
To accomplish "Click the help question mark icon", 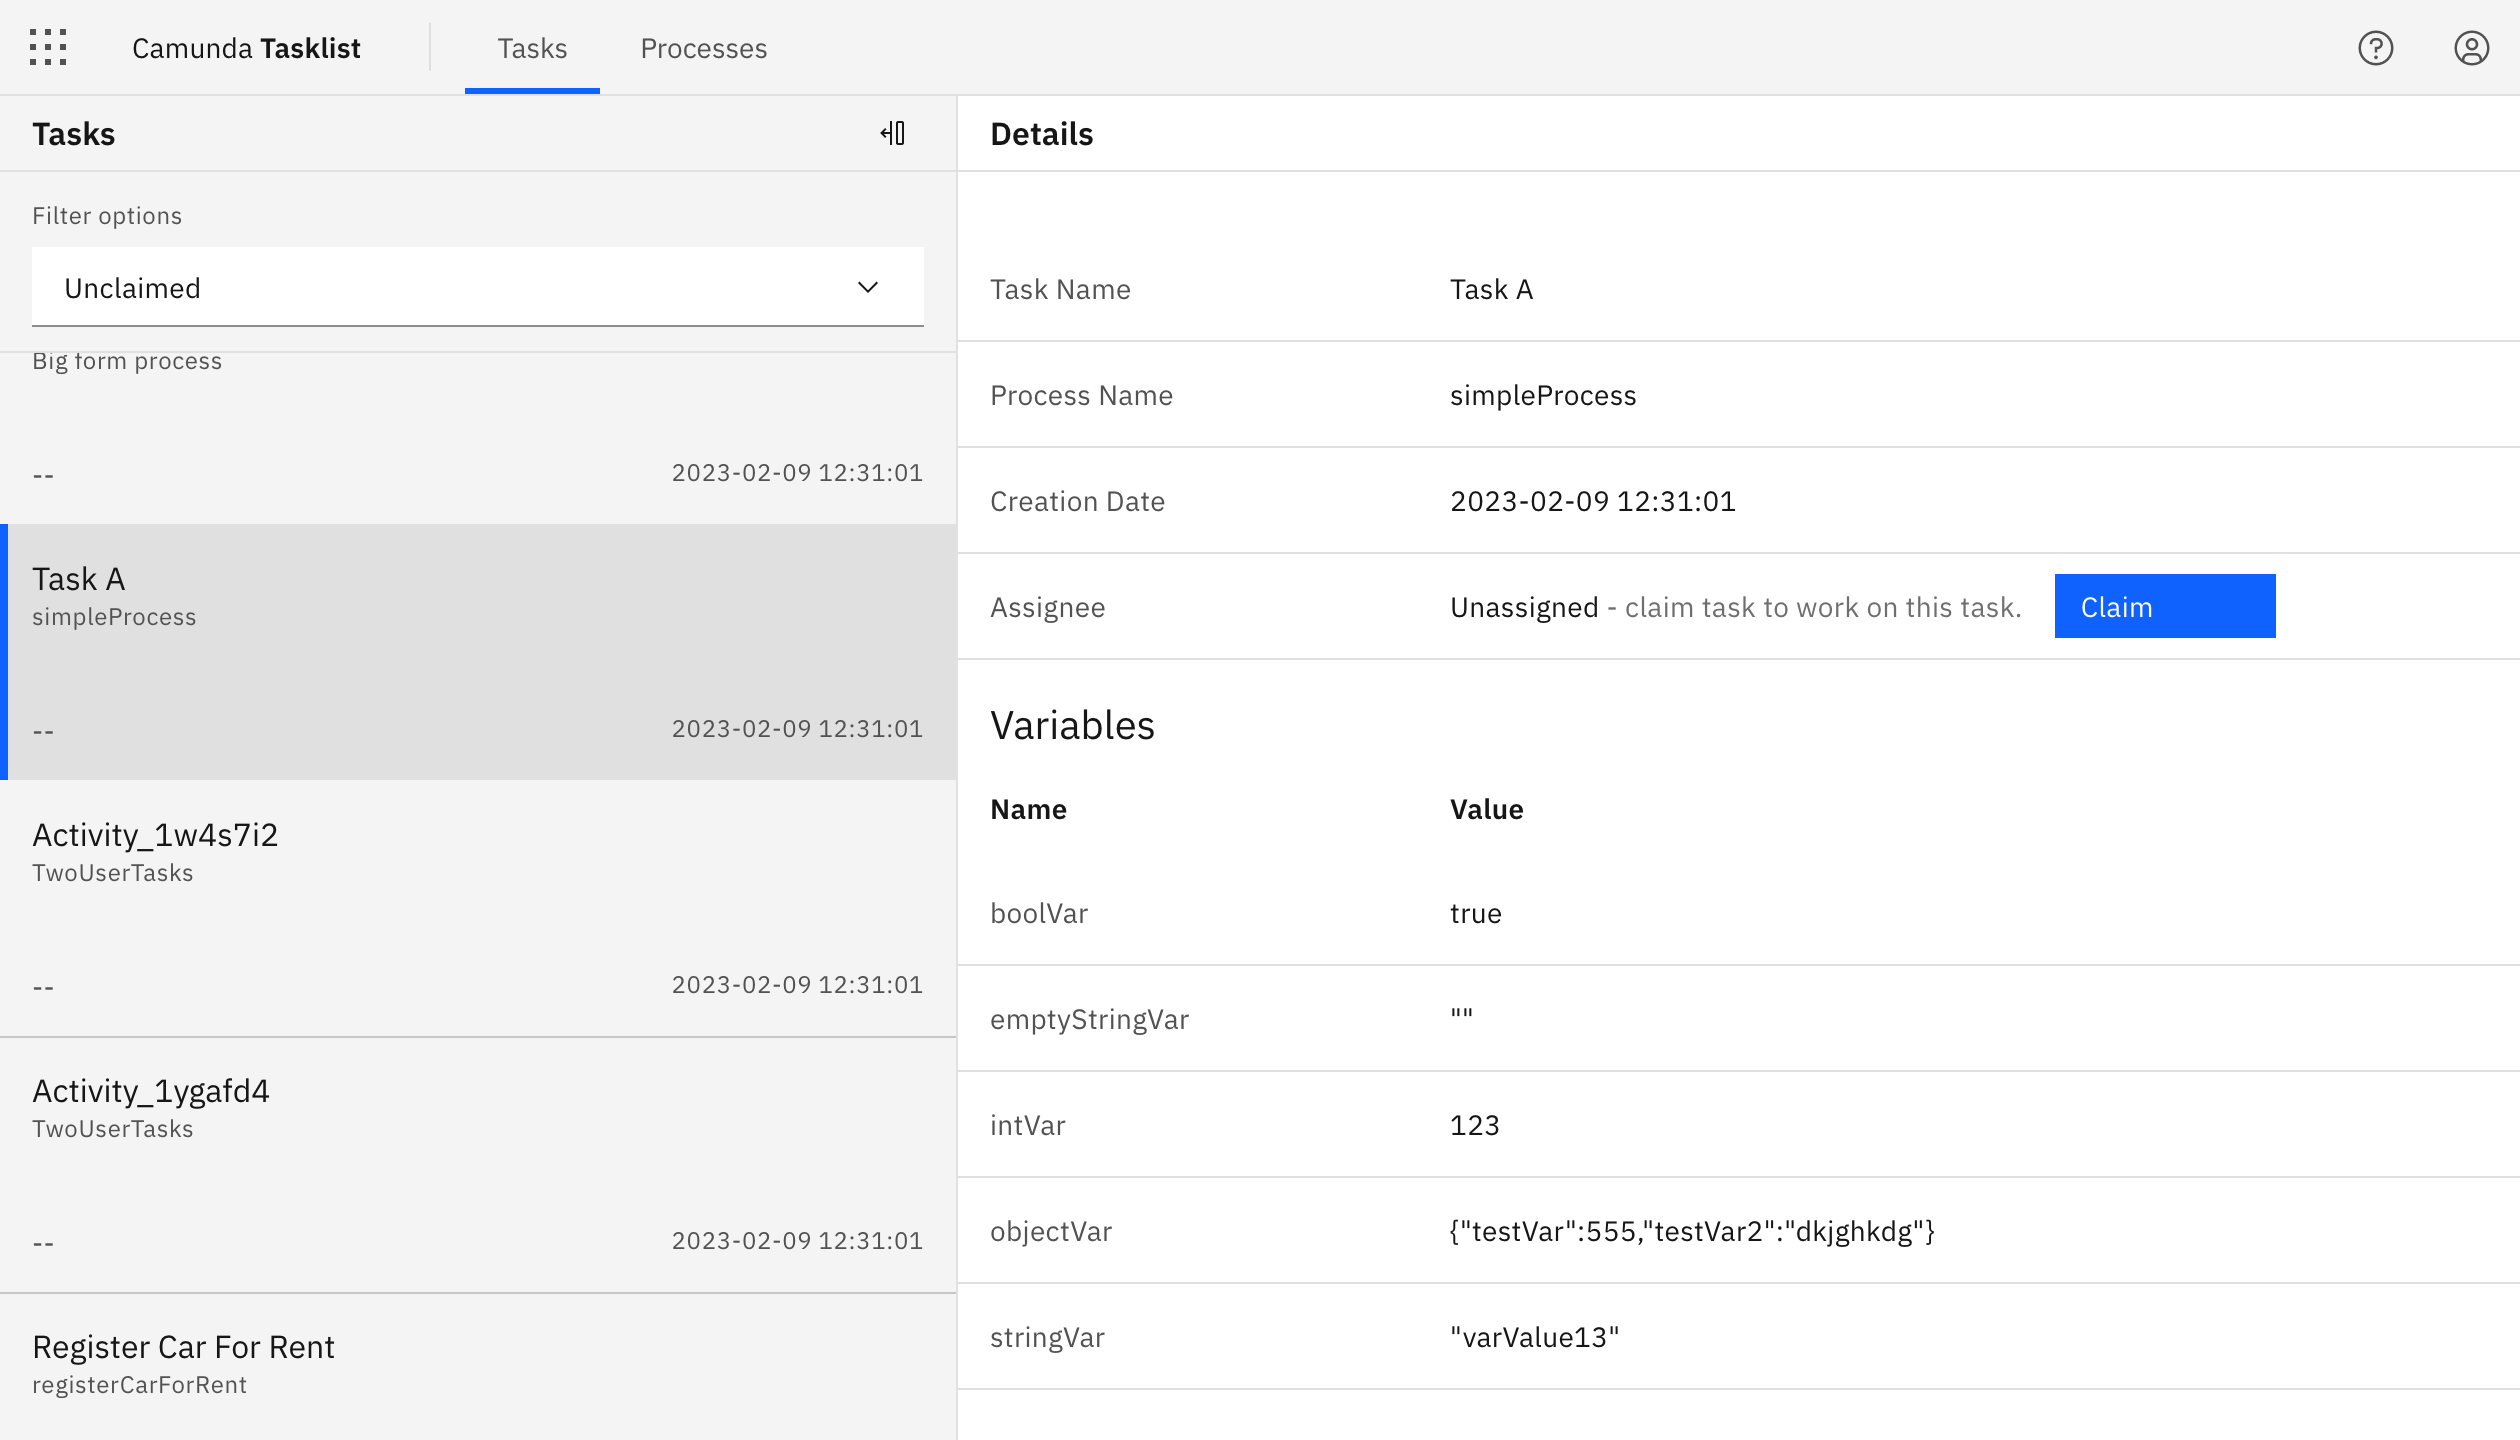I will pos(2375,48).
